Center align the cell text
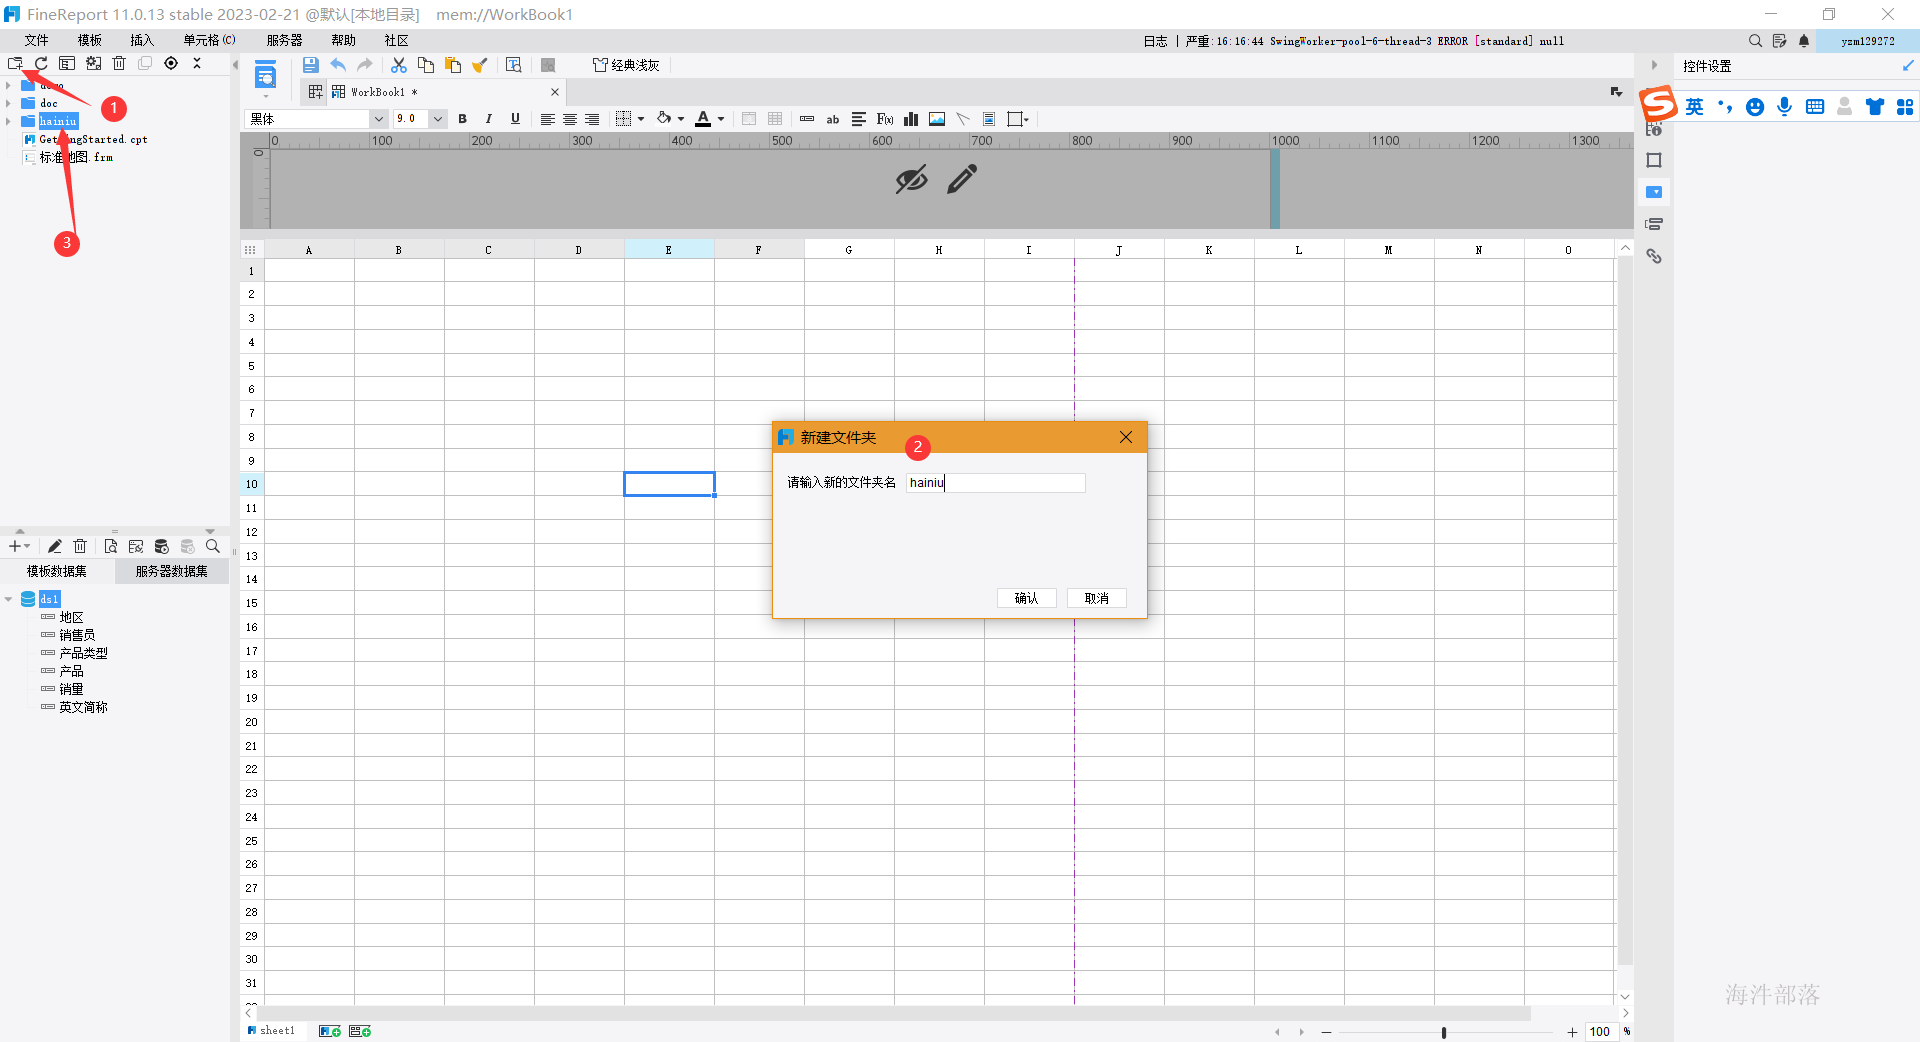1920x1042 pixels. (570, 119)
